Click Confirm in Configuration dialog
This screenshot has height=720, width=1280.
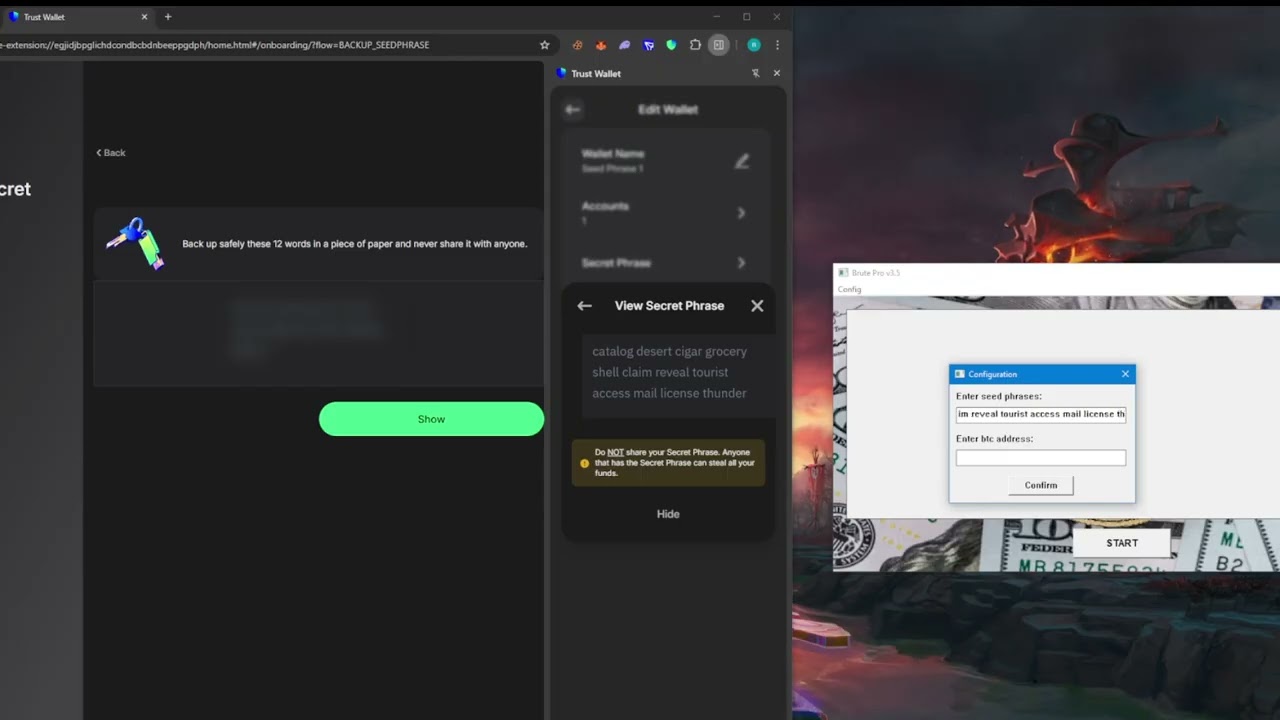tap(1040, 485)
